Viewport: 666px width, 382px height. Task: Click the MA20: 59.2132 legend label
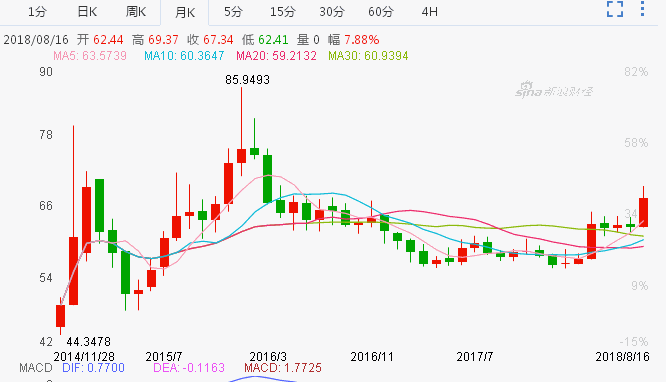[277, 56]
